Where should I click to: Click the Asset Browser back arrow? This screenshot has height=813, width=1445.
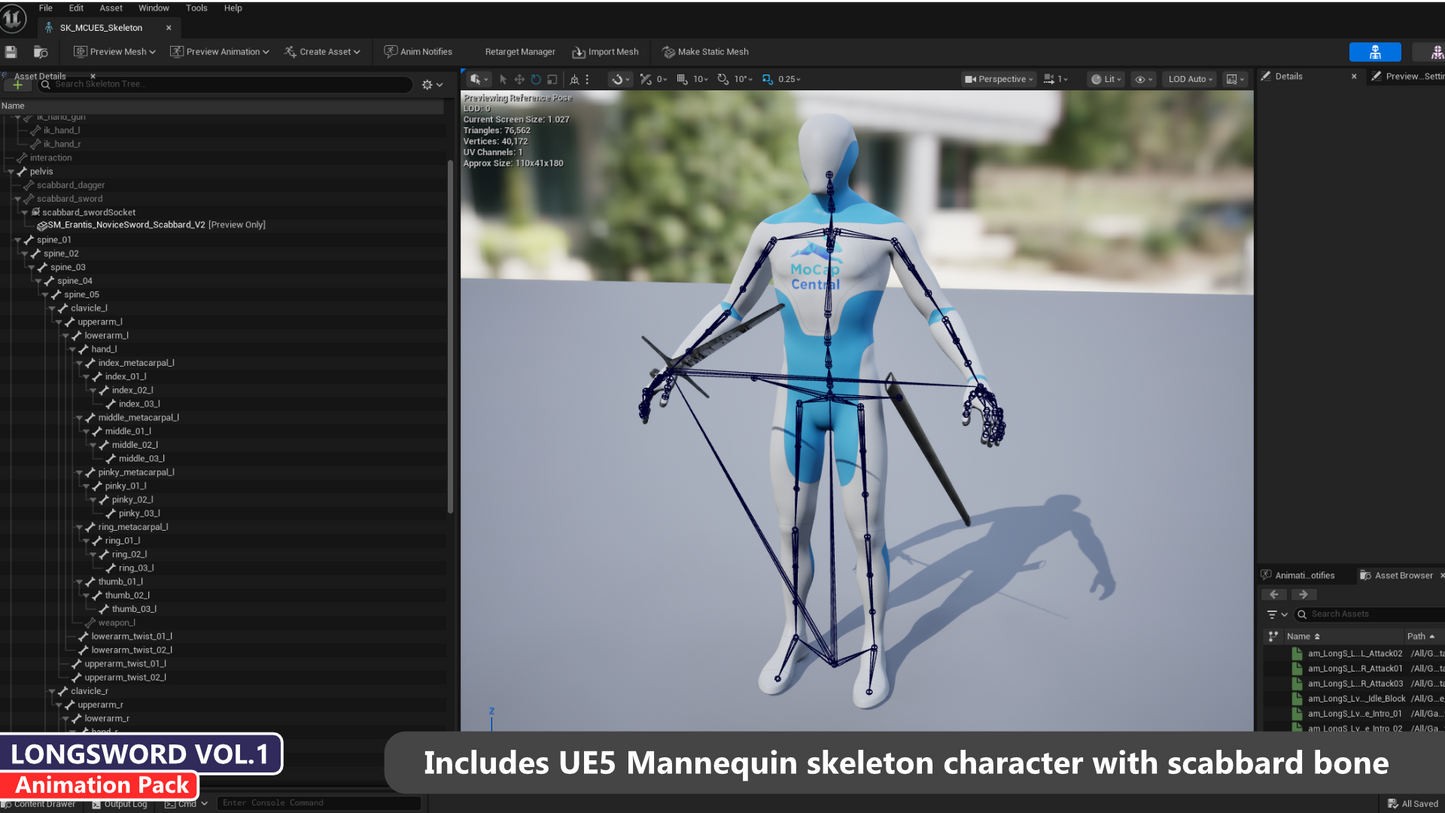[x=1274, y=594]
